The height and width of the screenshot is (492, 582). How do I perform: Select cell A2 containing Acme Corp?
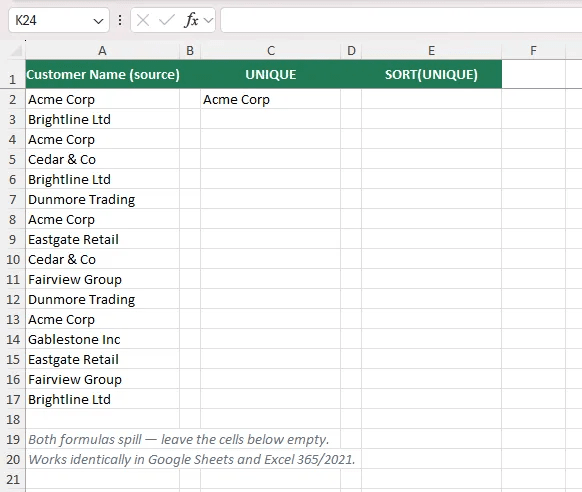pos(103,99)
